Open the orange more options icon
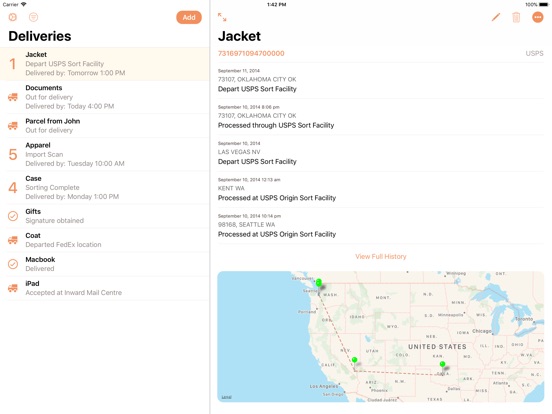The image size is (552, 414). point(538,17)
